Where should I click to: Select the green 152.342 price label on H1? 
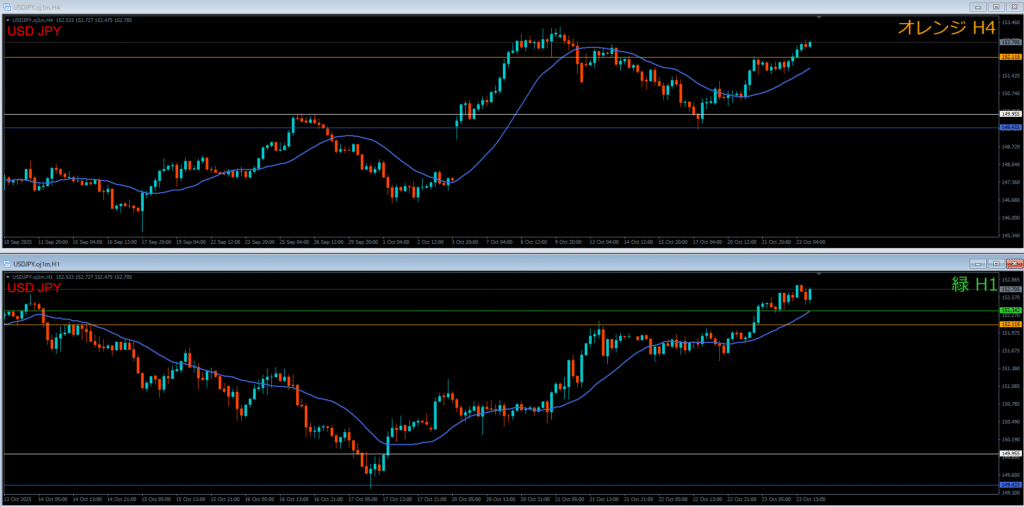pyautogui.click(x=1009, y=311)
